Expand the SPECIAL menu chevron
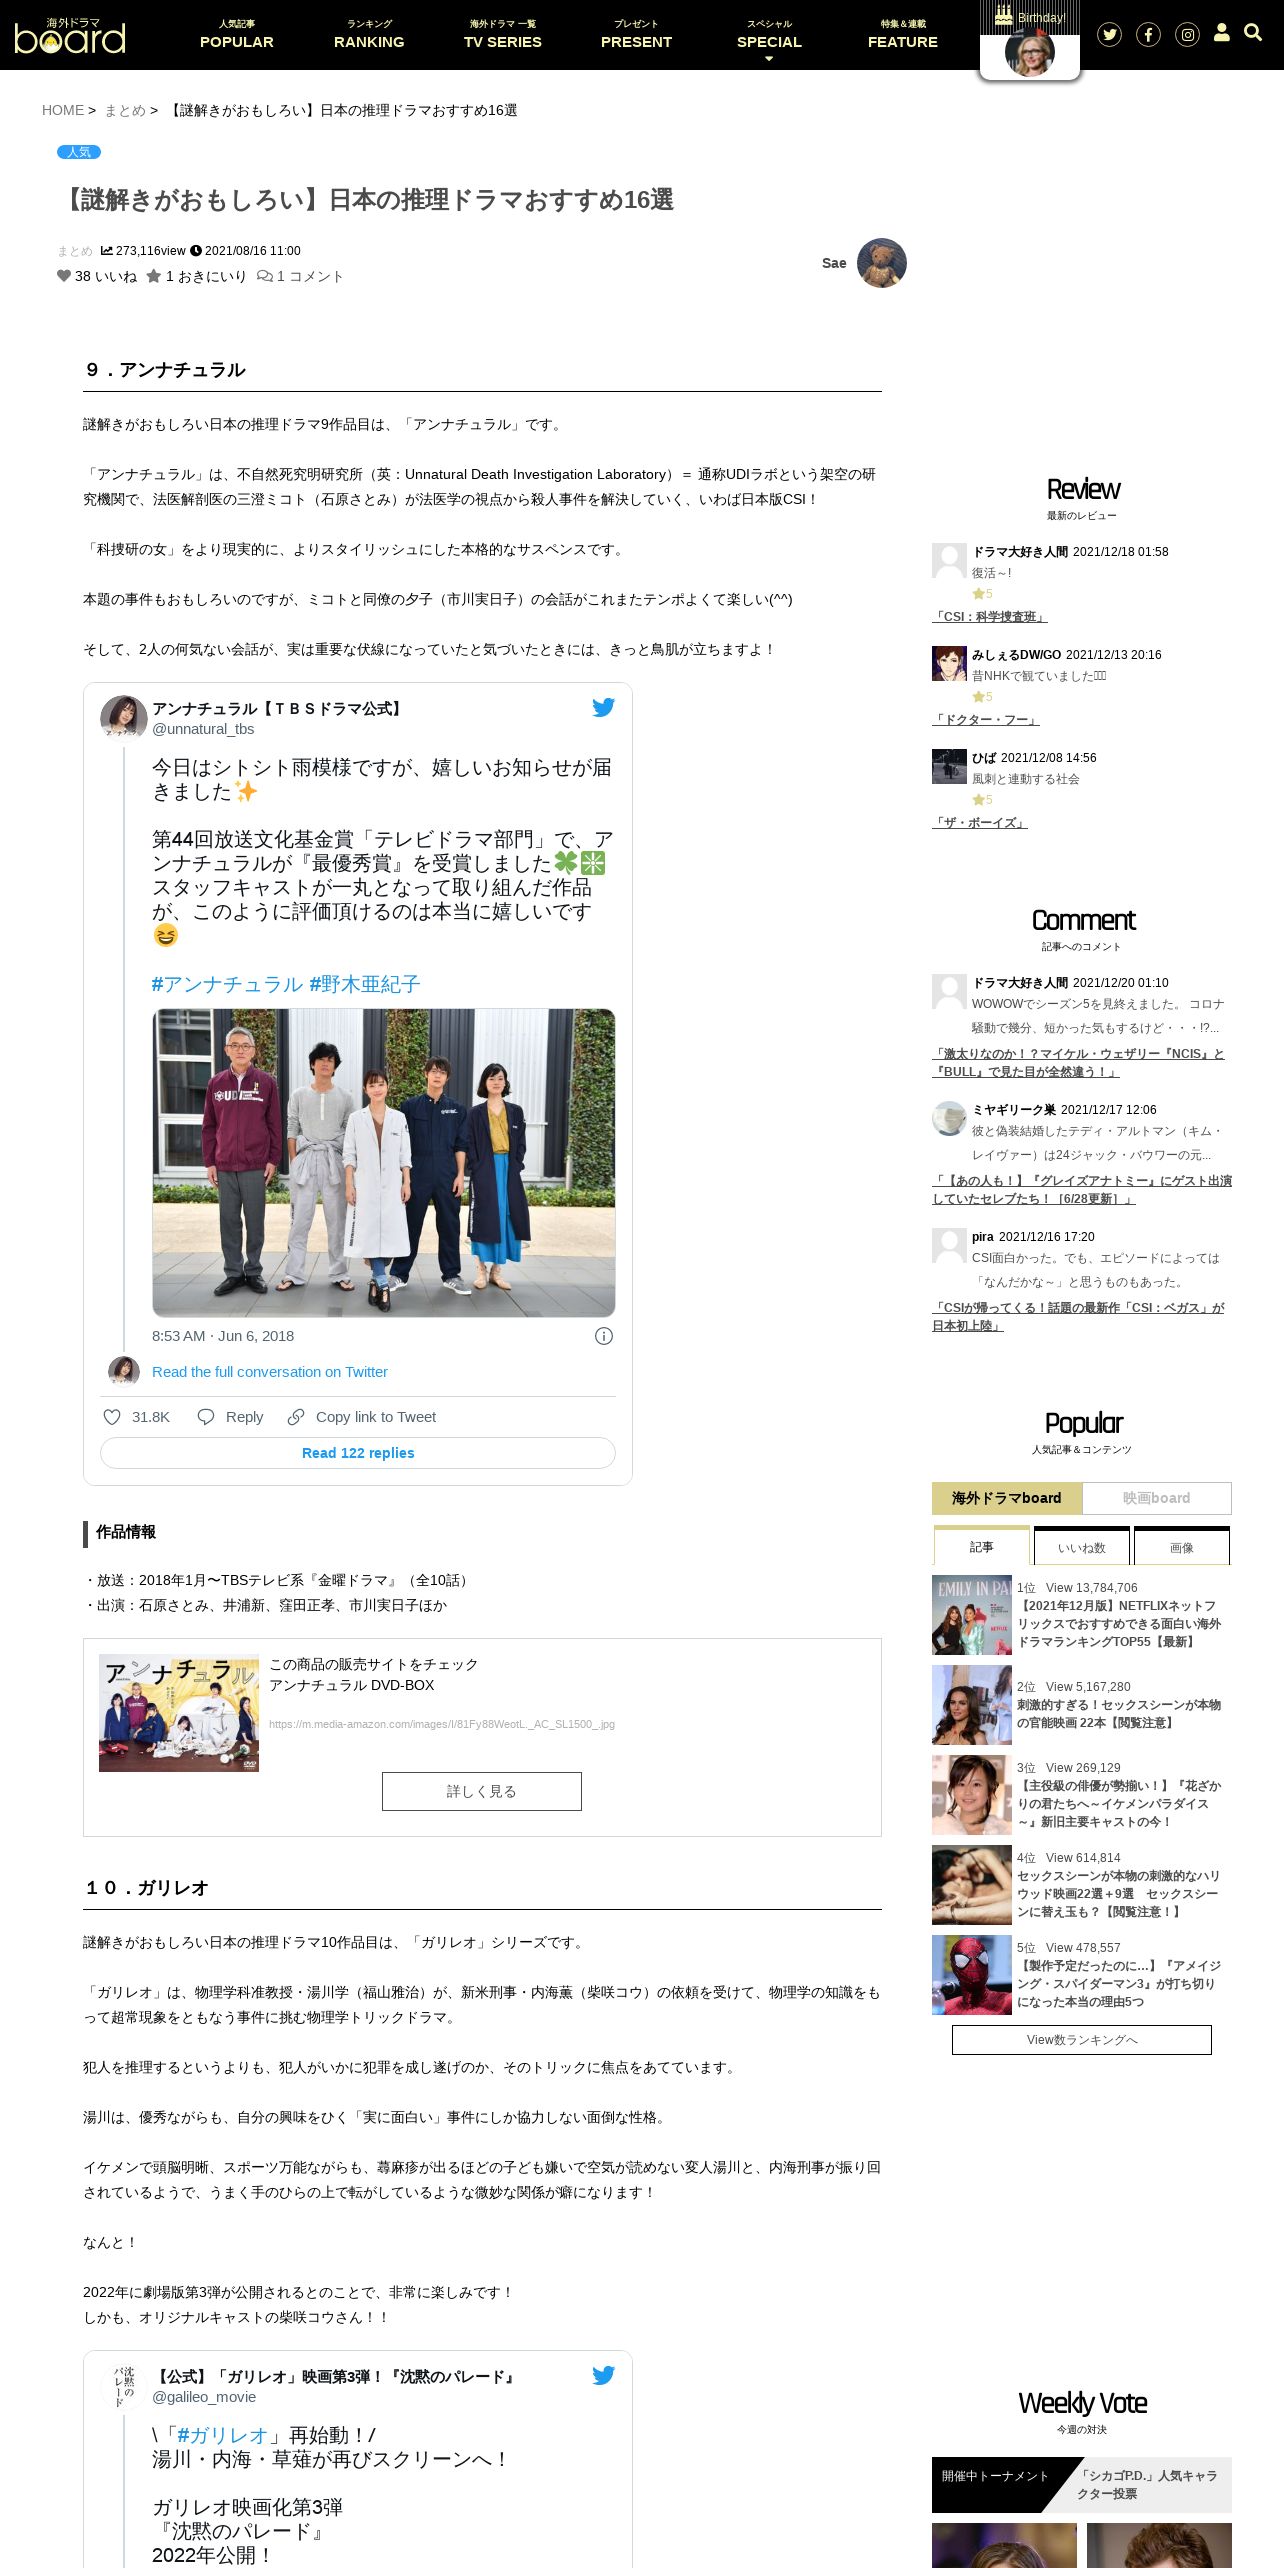 tap(769, 59)
